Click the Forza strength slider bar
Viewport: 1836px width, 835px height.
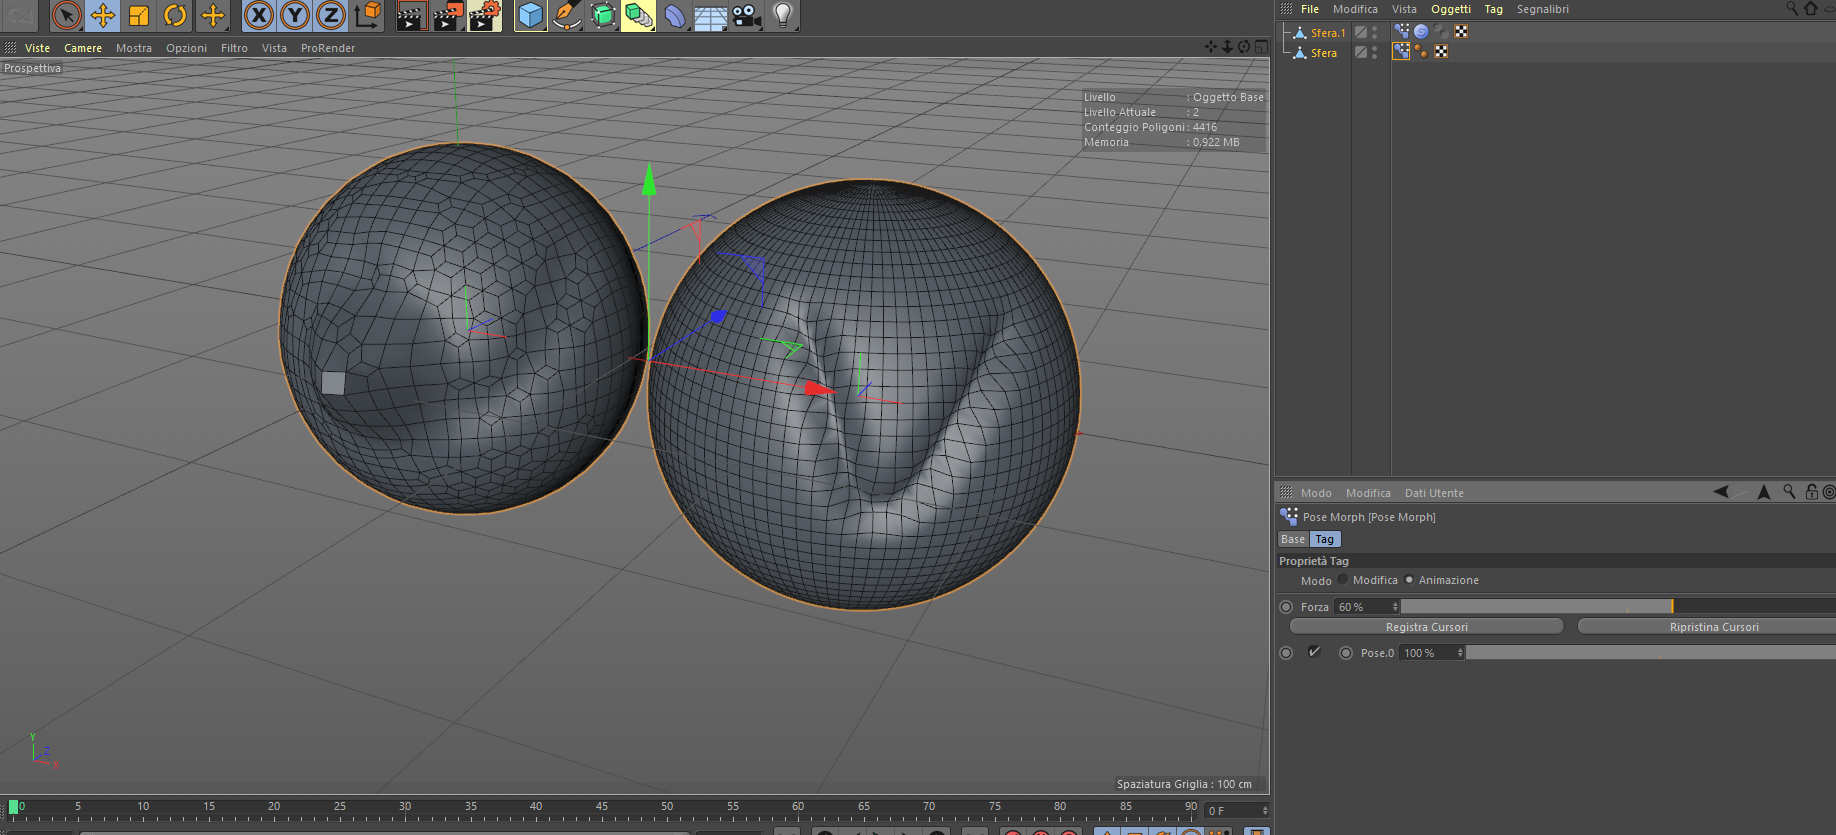1535,607
